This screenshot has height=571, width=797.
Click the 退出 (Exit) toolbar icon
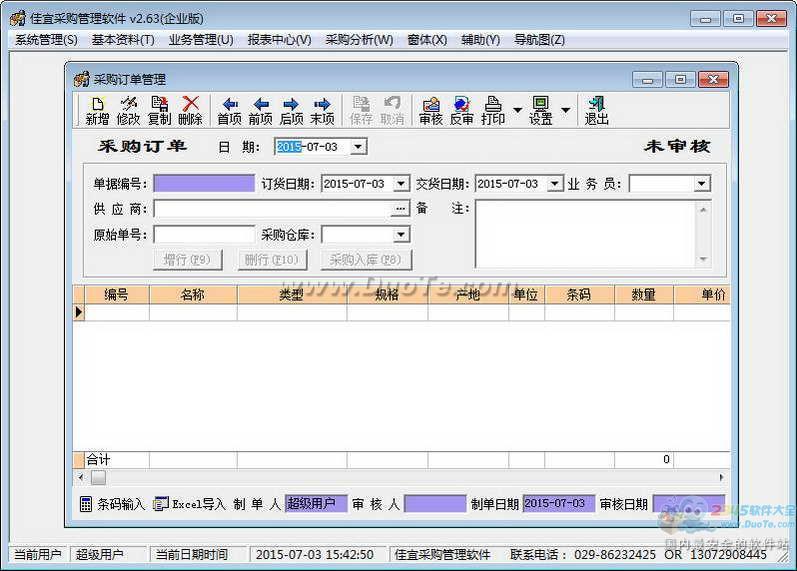click(x=597, y=110)
